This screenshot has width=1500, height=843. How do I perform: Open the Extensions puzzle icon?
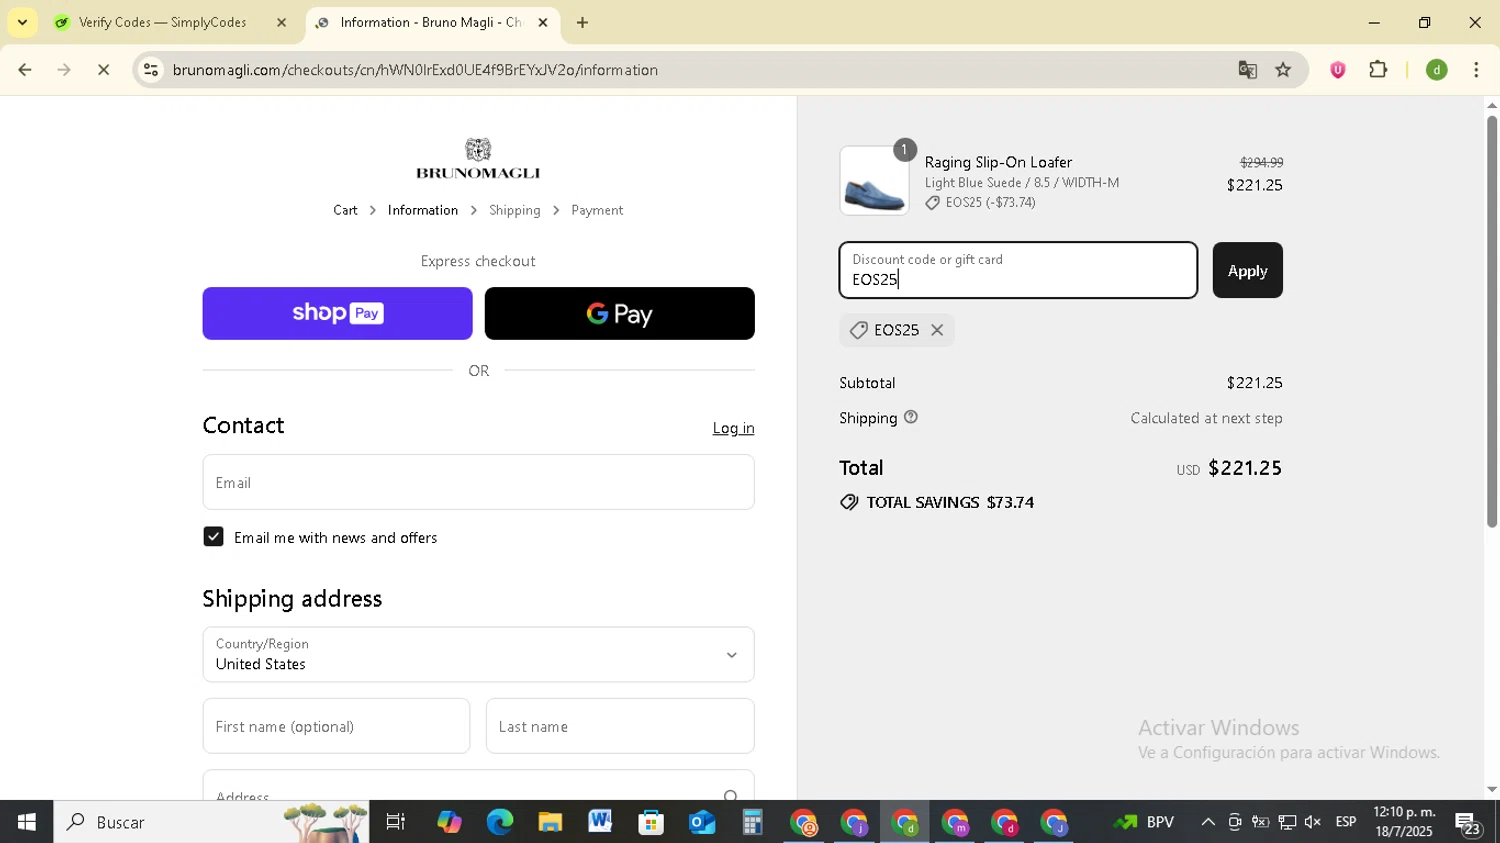[x=1378, y=70]
